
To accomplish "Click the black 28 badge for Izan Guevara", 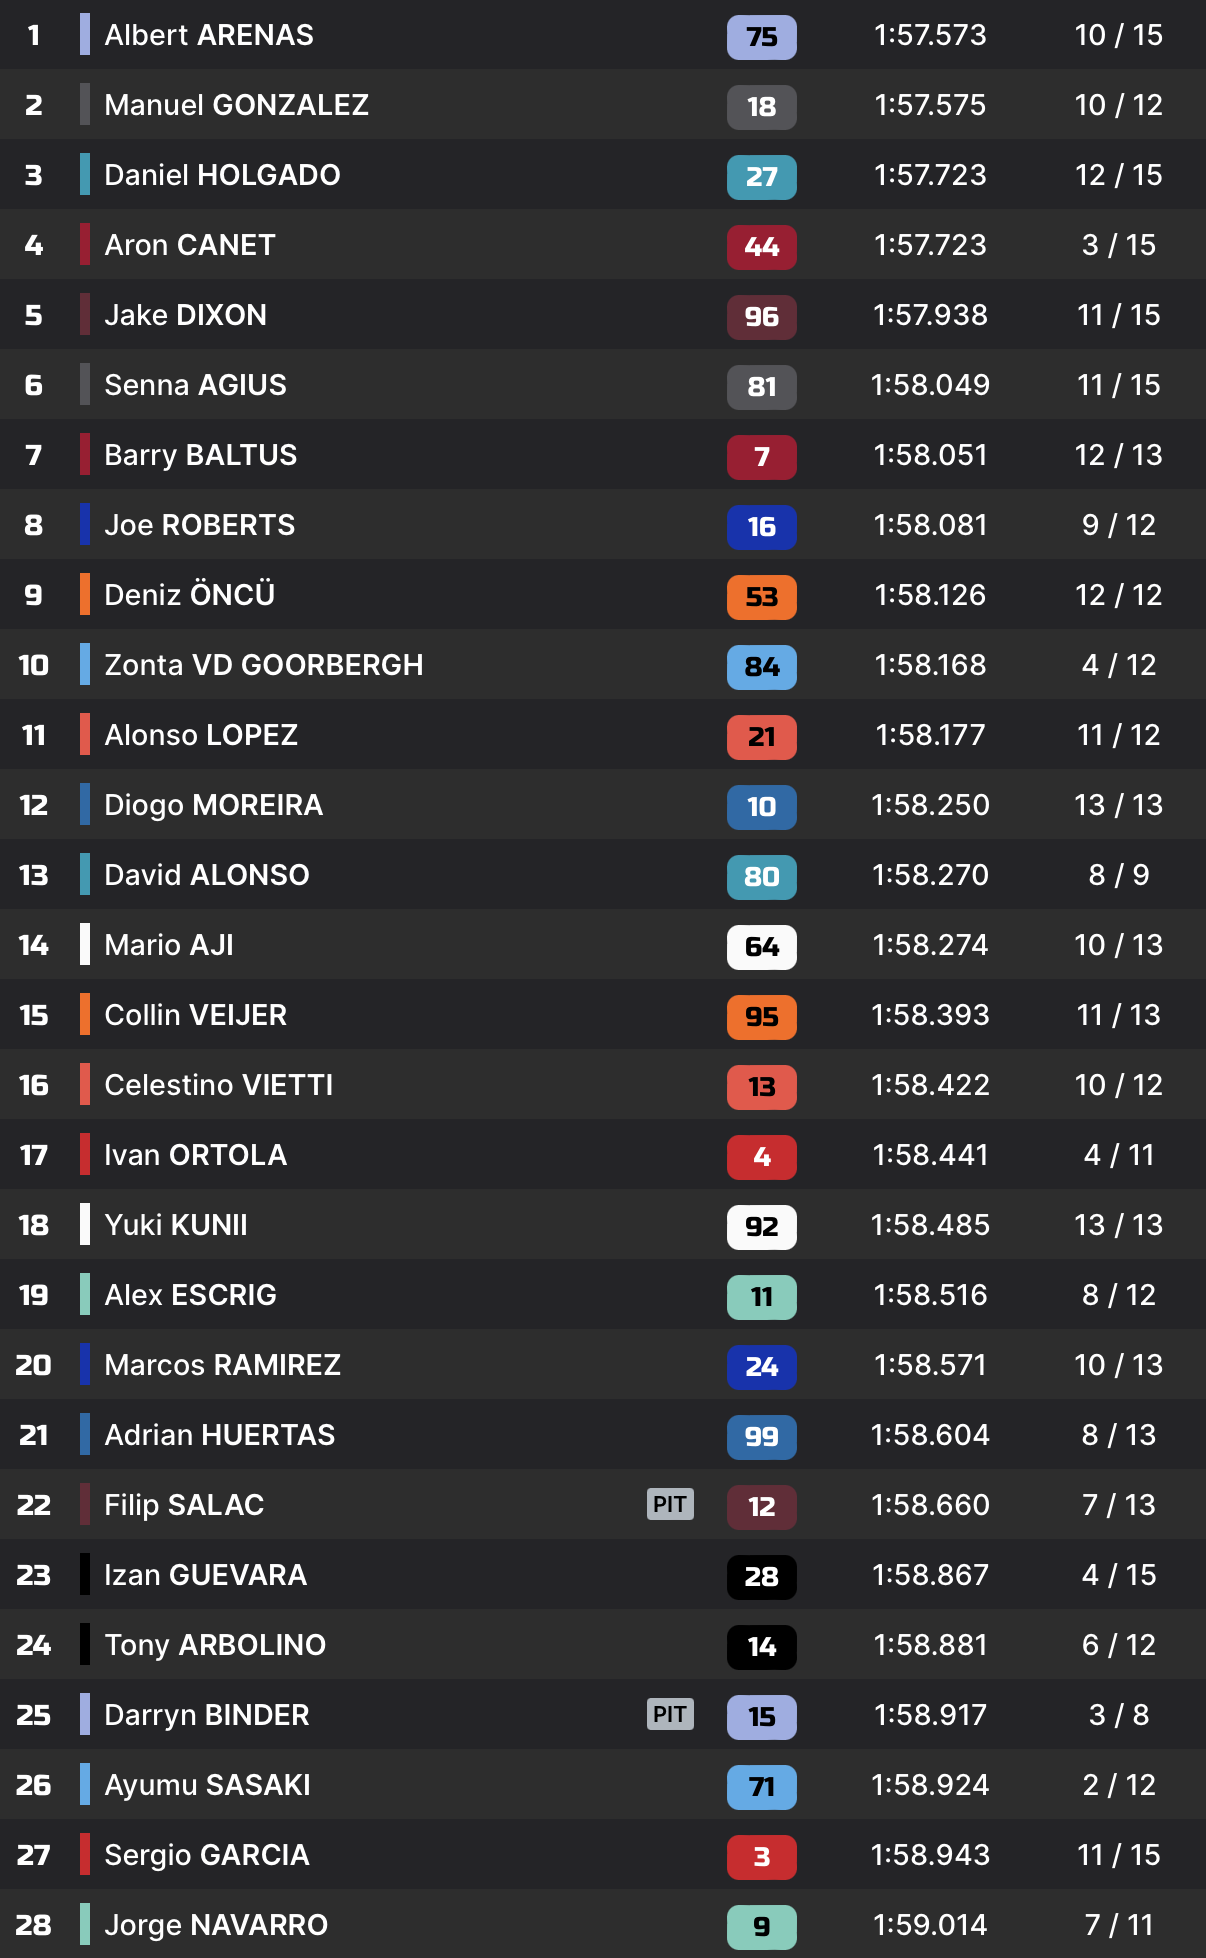I will (x=761, y=1577).
